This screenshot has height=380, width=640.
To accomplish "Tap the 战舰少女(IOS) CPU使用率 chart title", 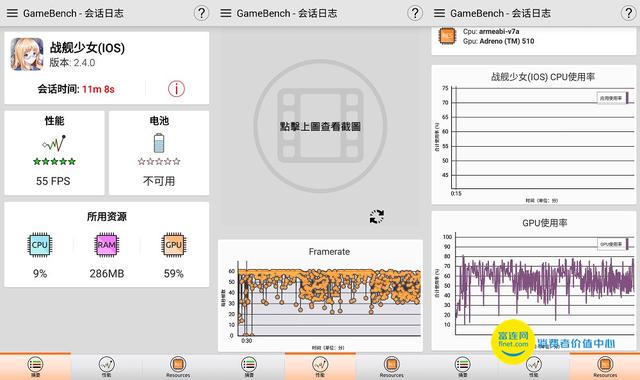I will pyautogui.click(x=543, y=77).
